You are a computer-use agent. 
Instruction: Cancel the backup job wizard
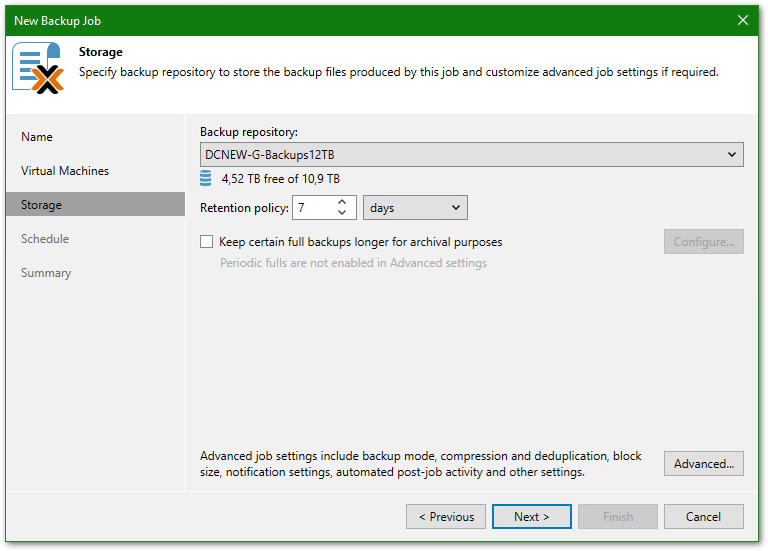pos(703,517)
